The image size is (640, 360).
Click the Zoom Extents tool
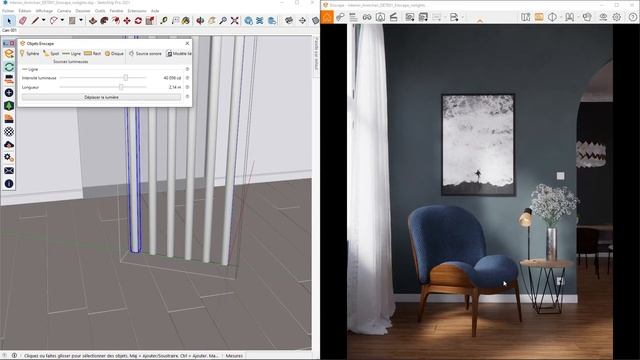pyautogui.click(x=234, y=20)
